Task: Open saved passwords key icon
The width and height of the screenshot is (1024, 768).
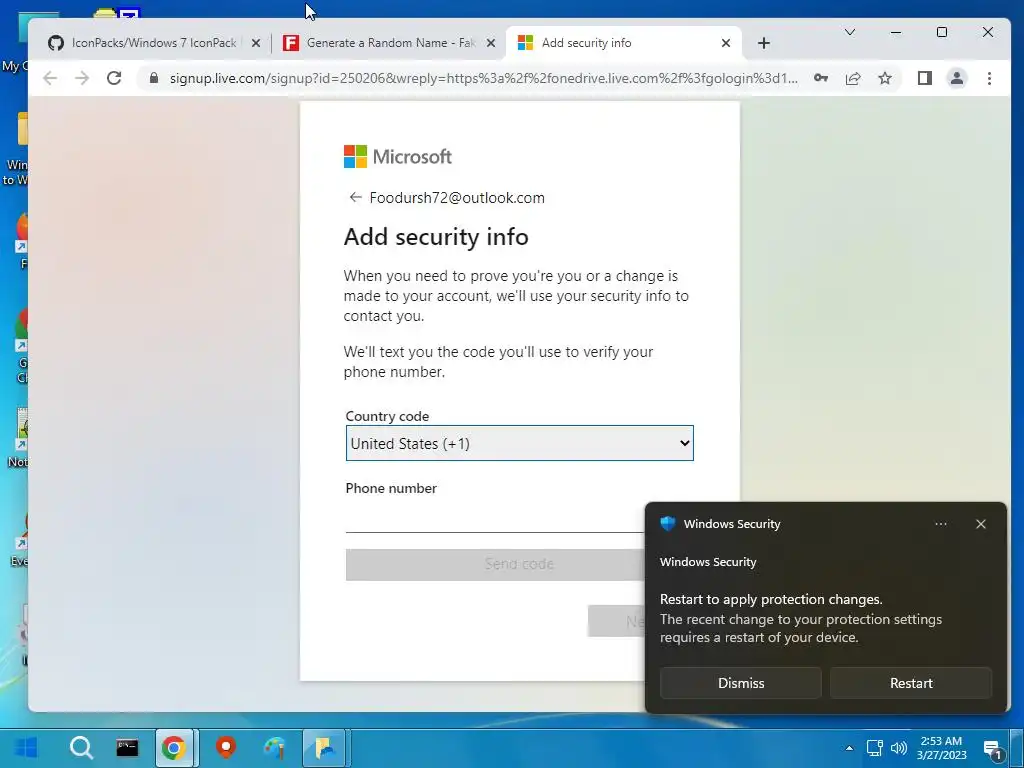Action: (x=821, y=78)
